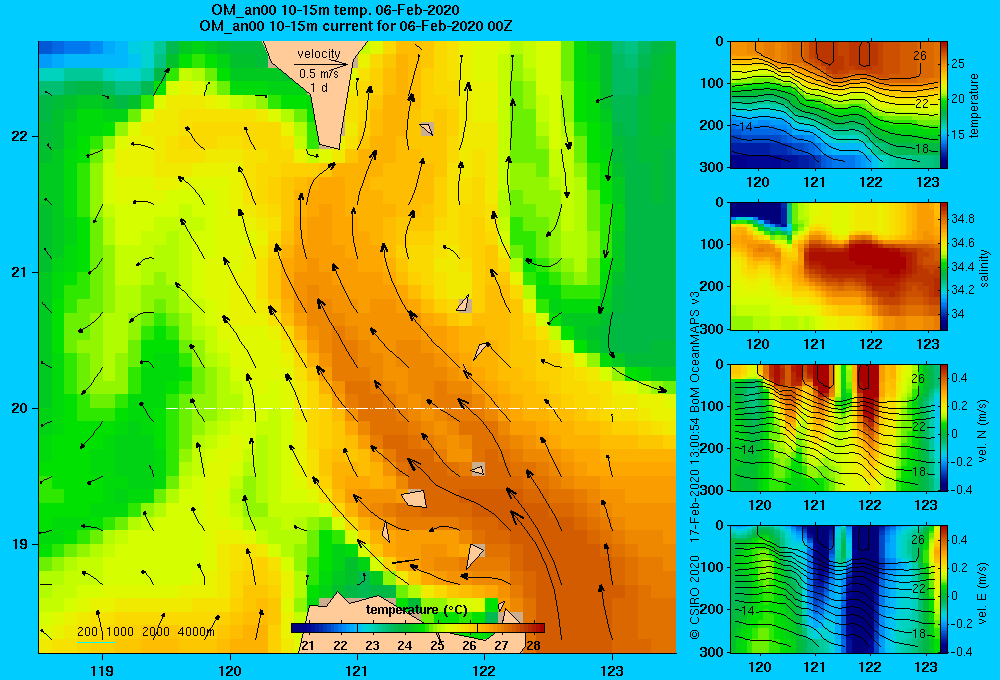Click depth tick 300 on salinity panel
Screen dimensions: 1000x680
click(713, 329)
